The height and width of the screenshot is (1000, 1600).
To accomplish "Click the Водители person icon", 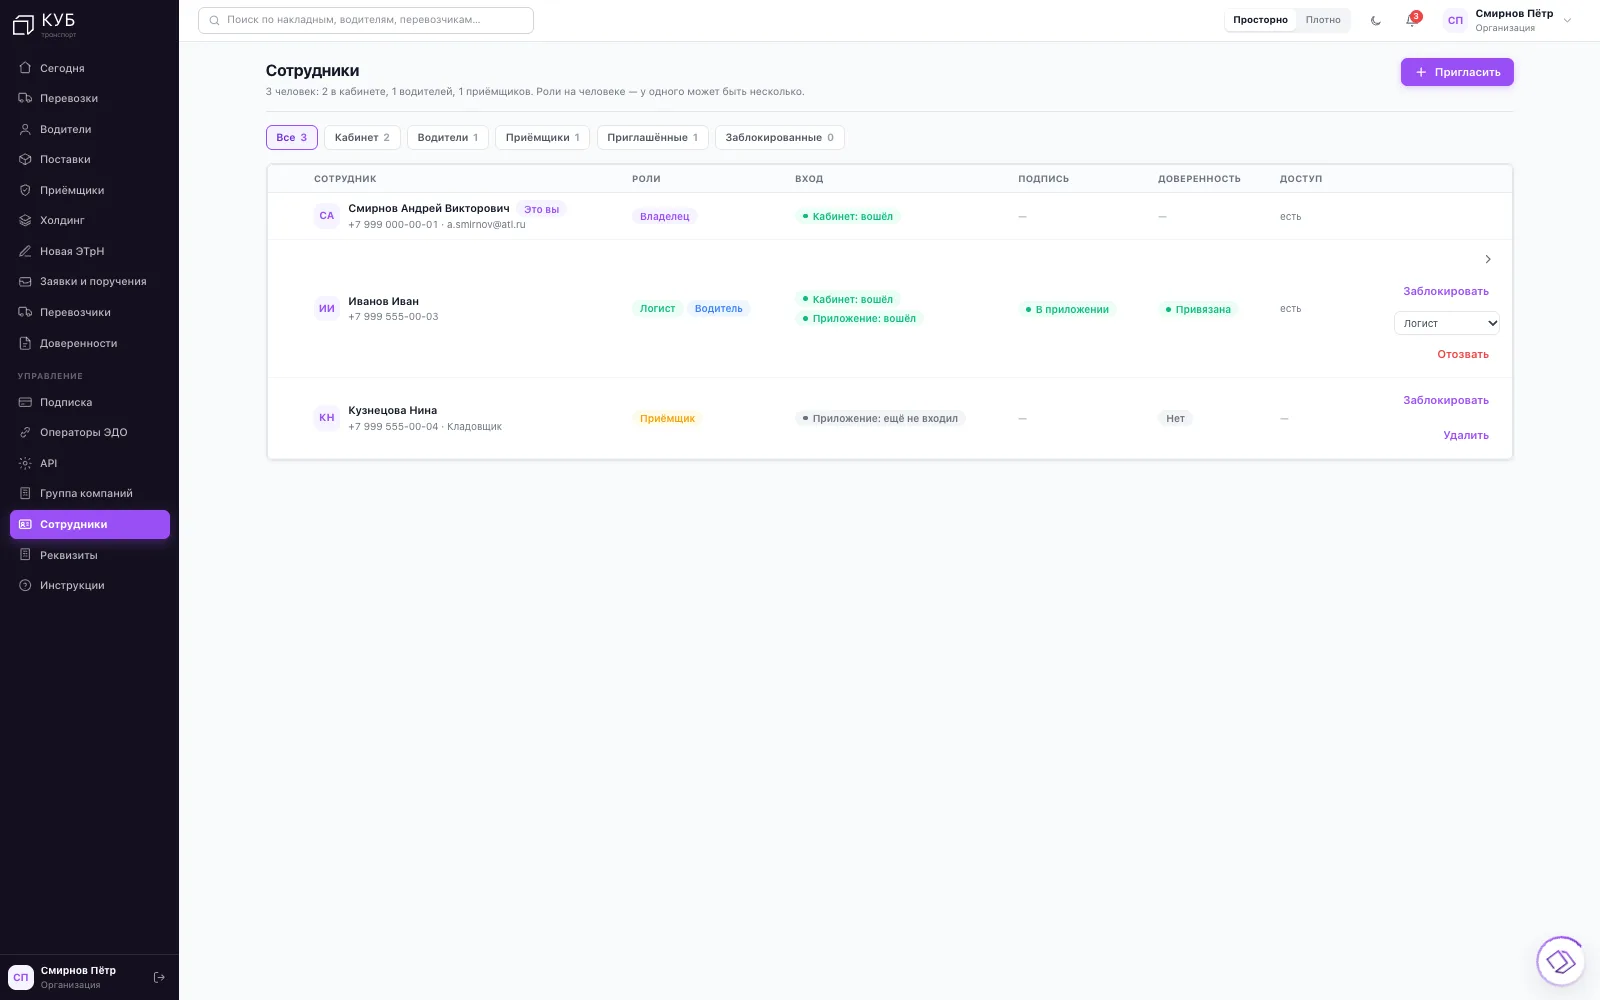I will (x=25, y=129).
